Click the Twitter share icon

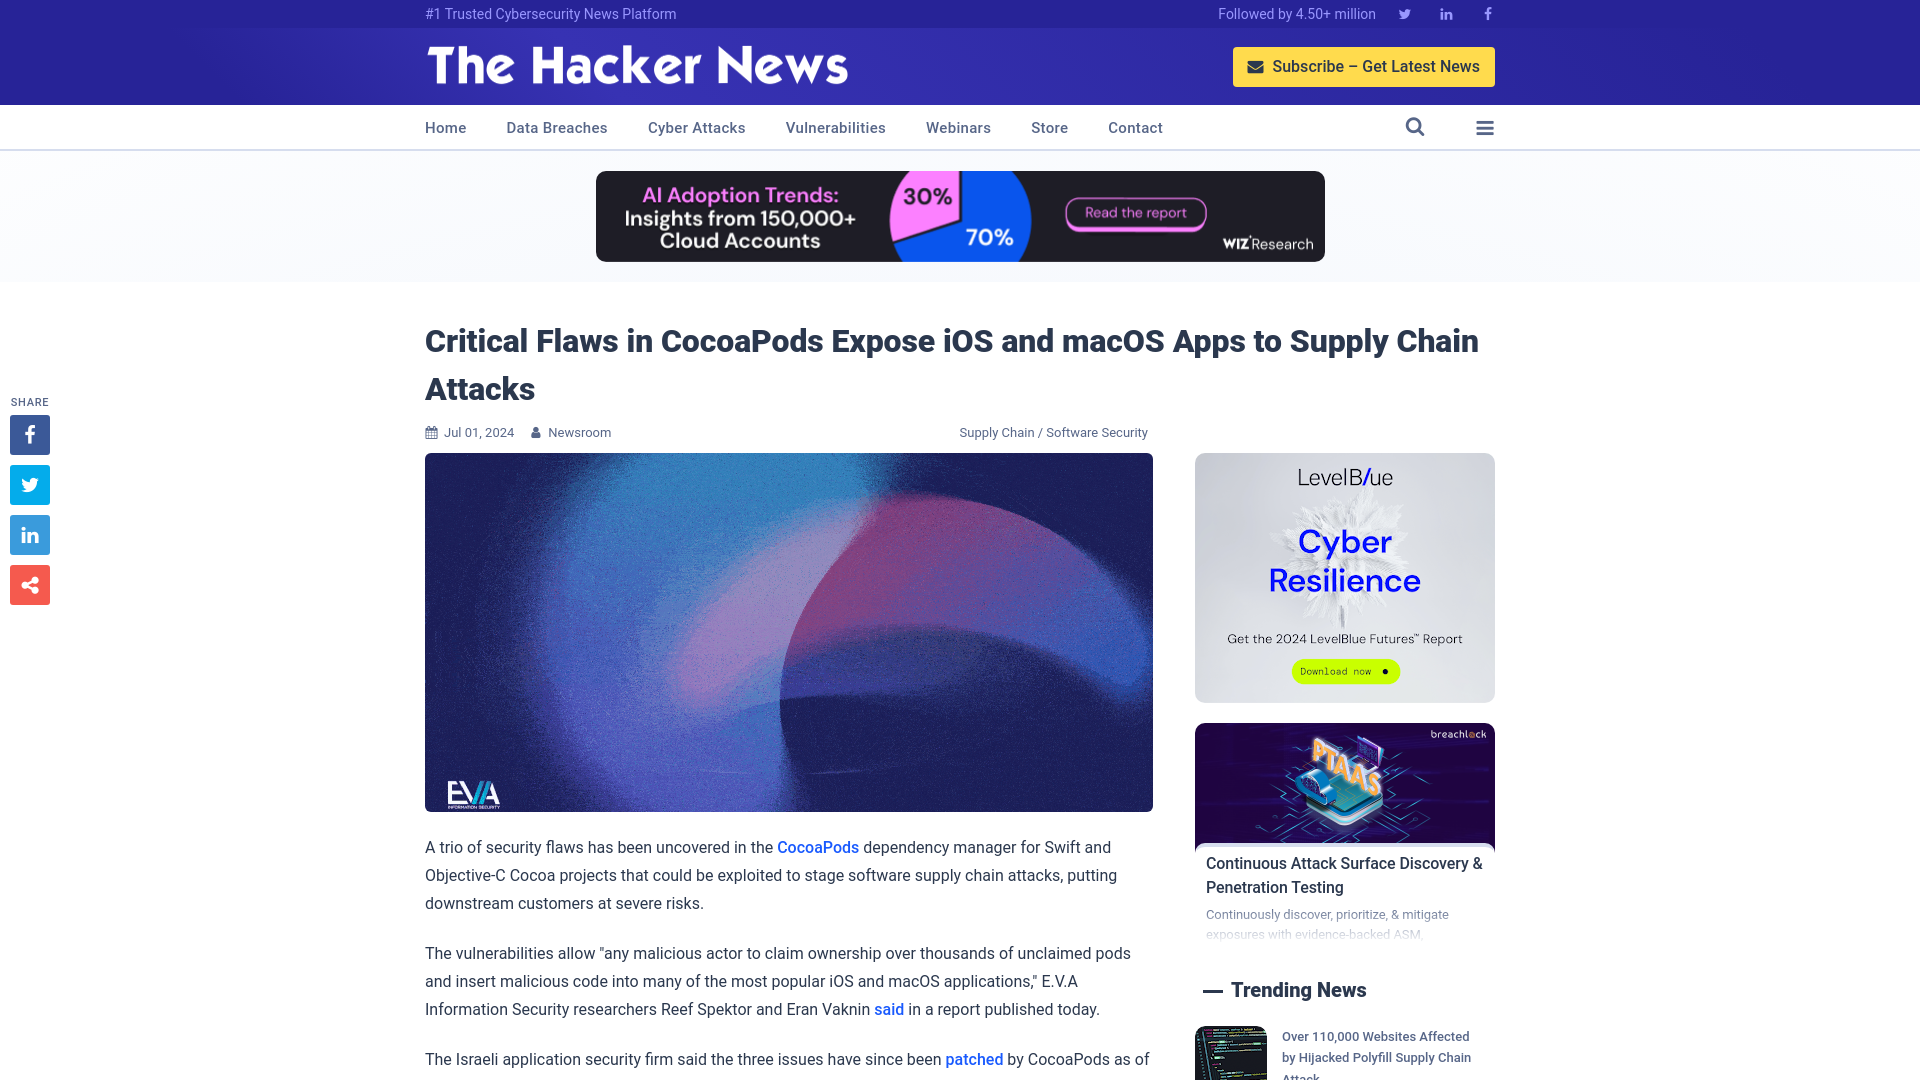[29, 484]
